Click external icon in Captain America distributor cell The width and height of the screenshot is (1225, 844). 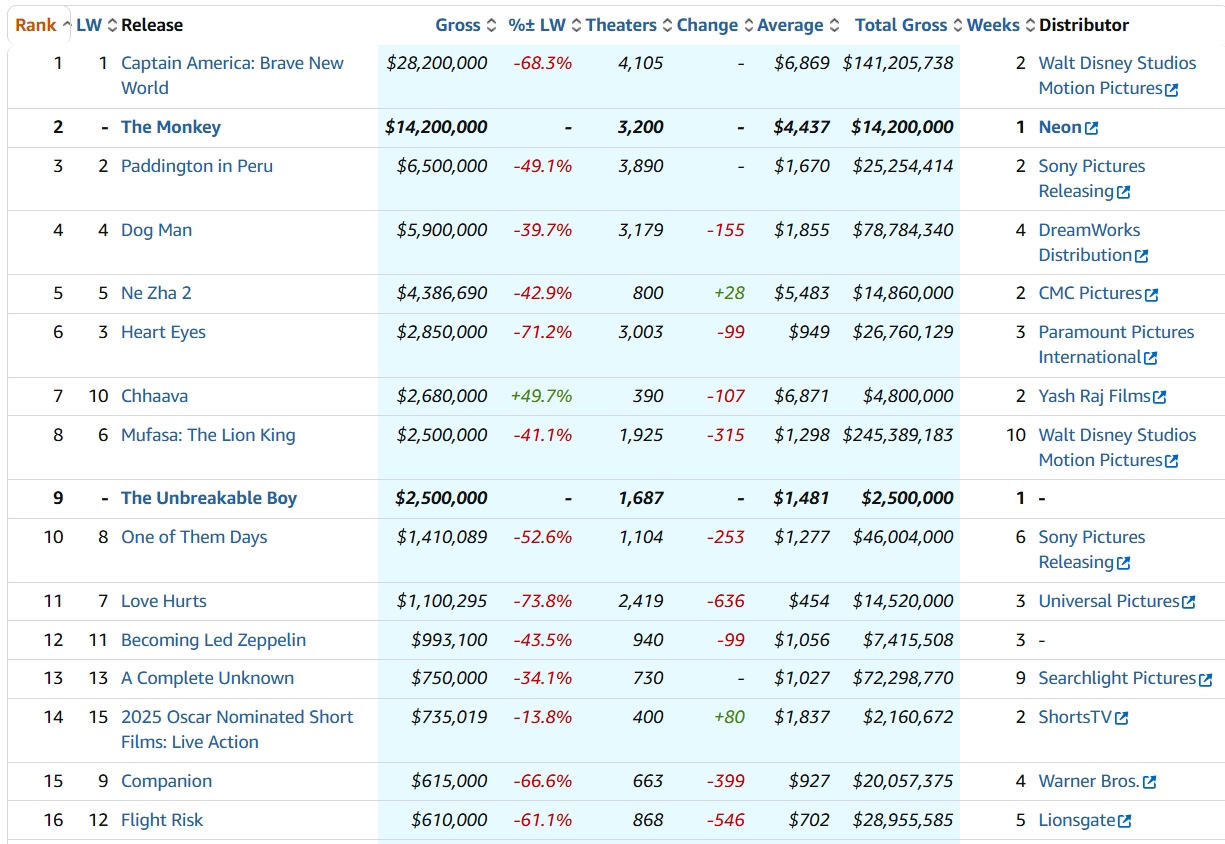(1172, 89)
